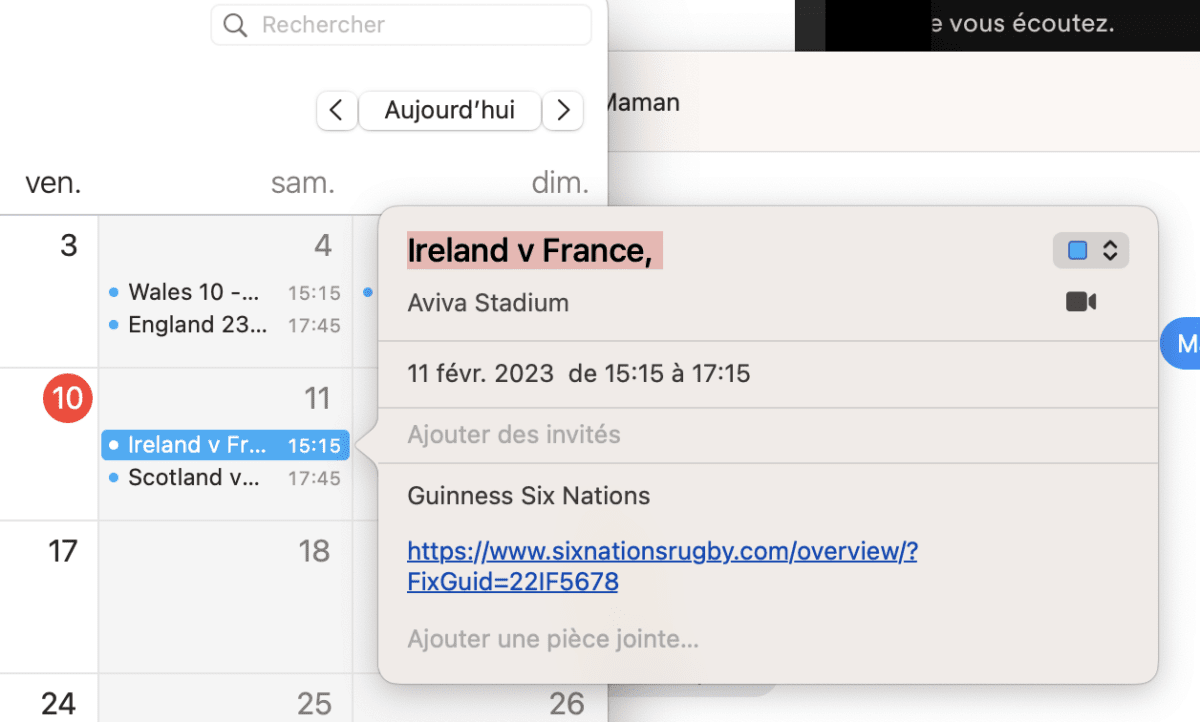Click the next period chevron arrow
This screenshot has width=1200, height=722.
click(x=563, y=110)
